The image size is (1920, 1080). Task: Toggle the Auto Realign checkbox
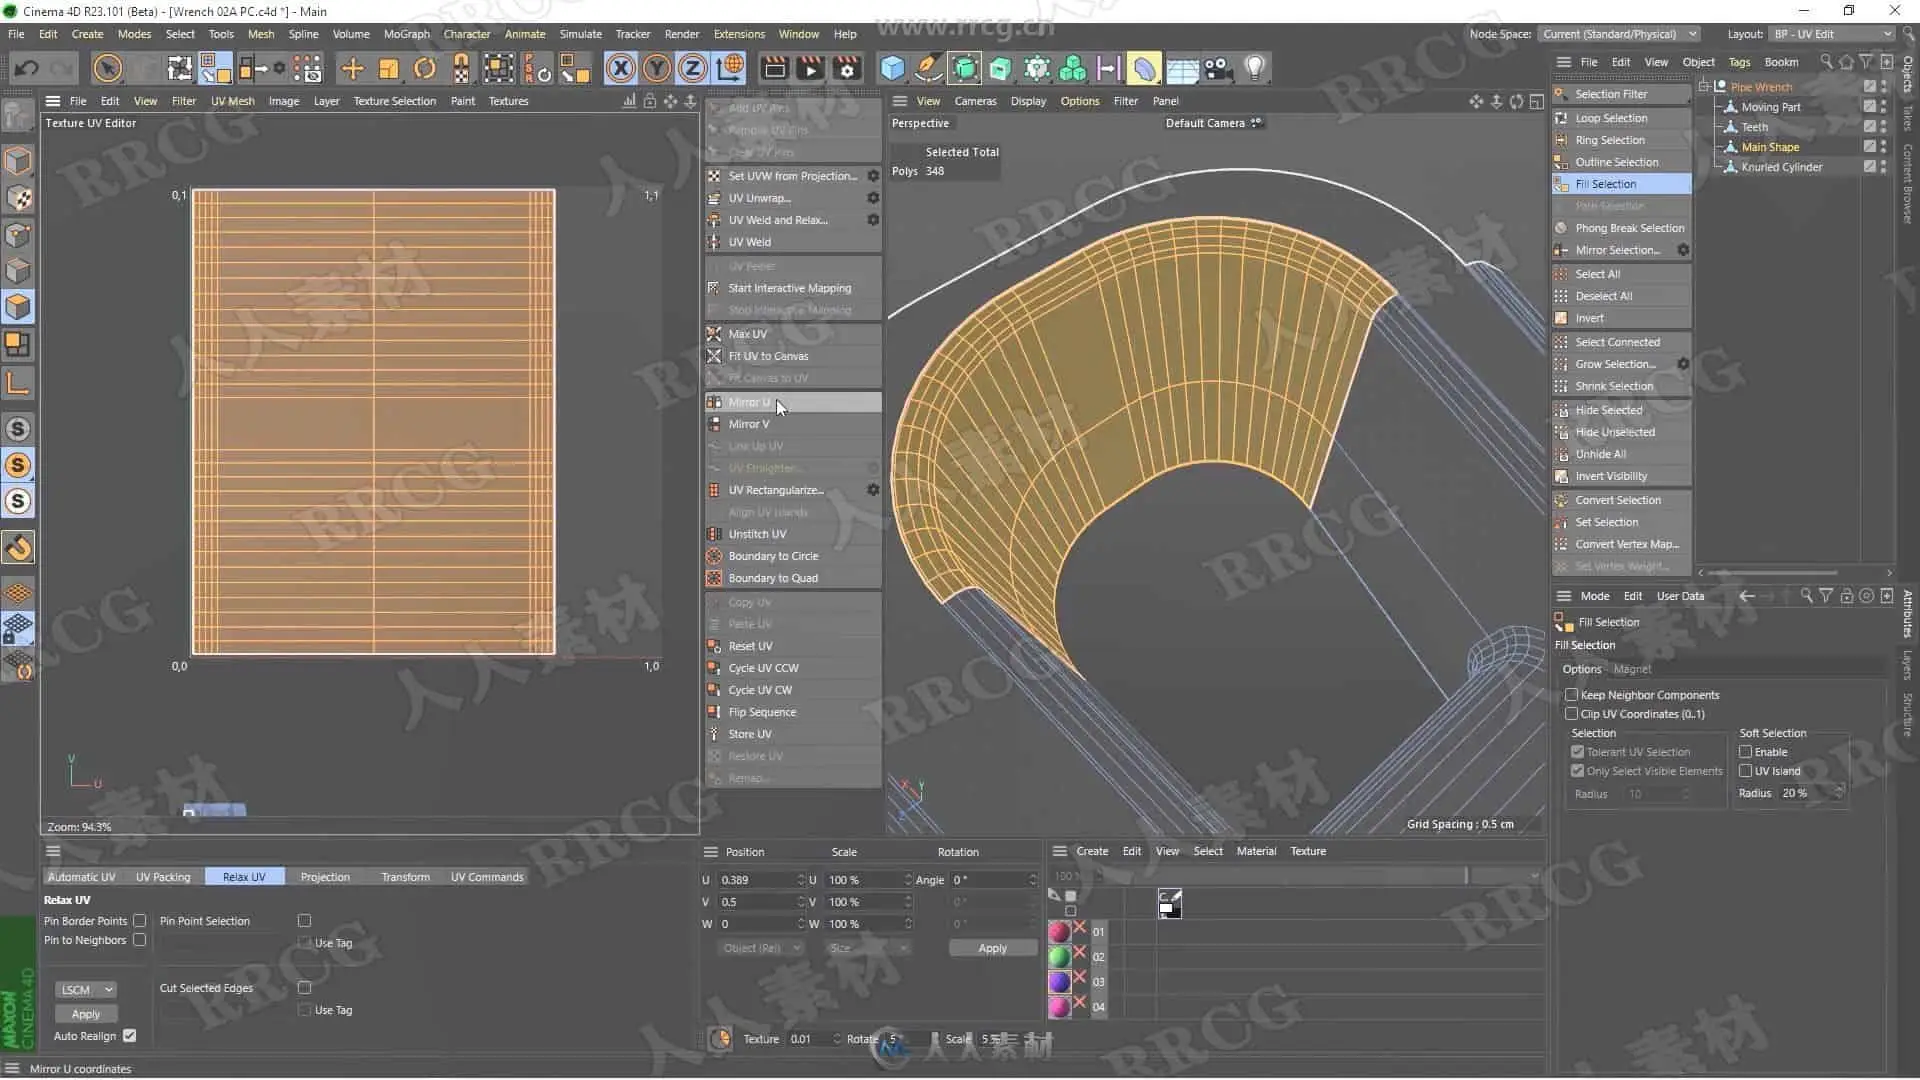pos(130,1036)
